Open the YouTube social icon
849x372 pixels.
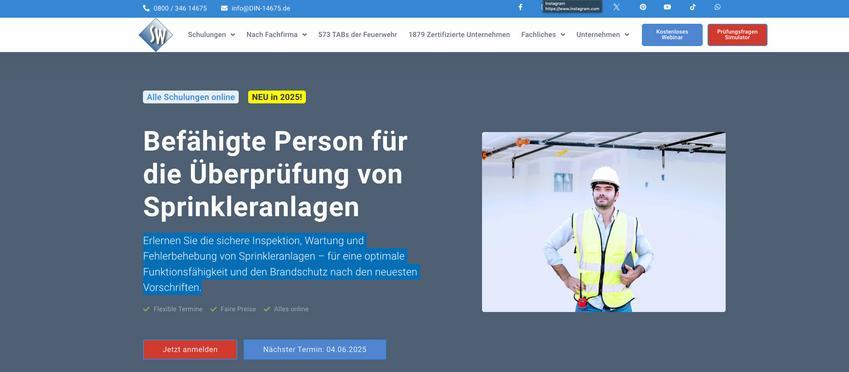[x=667, y=8]
